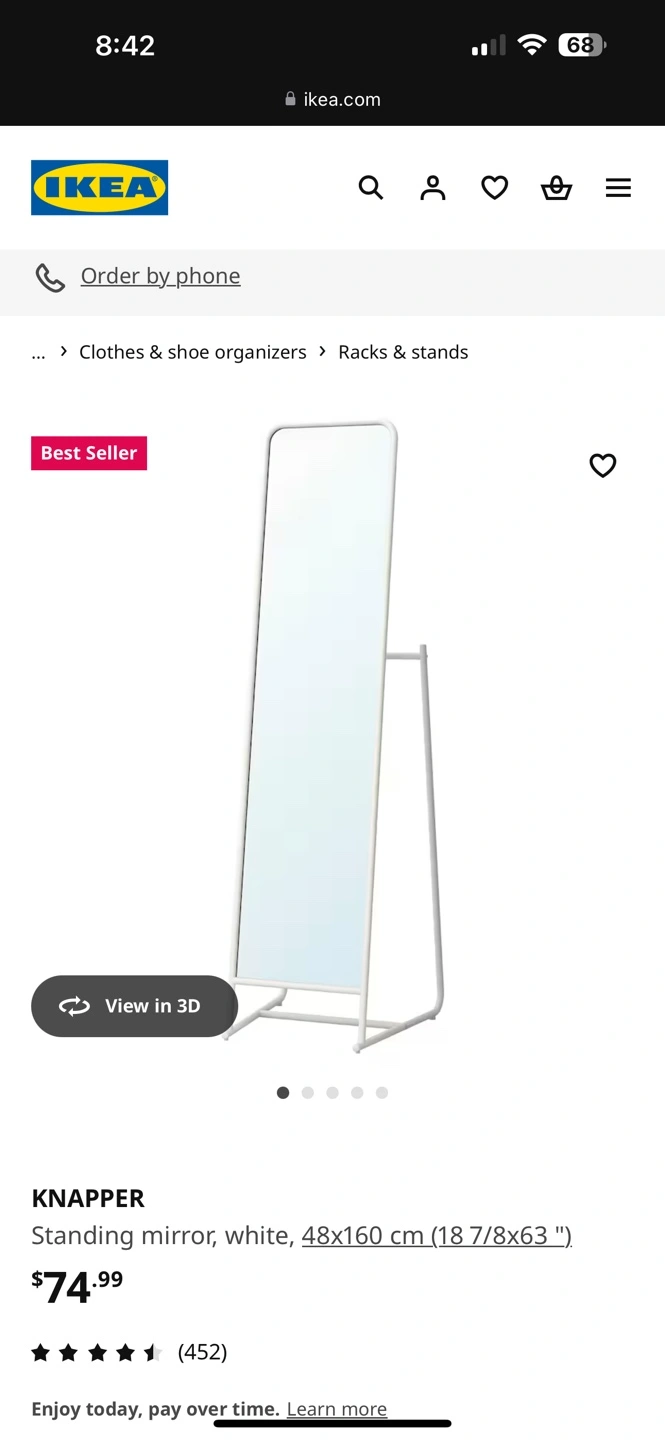
Task: Select the third image carousel dot
Action: [332, 1093]
